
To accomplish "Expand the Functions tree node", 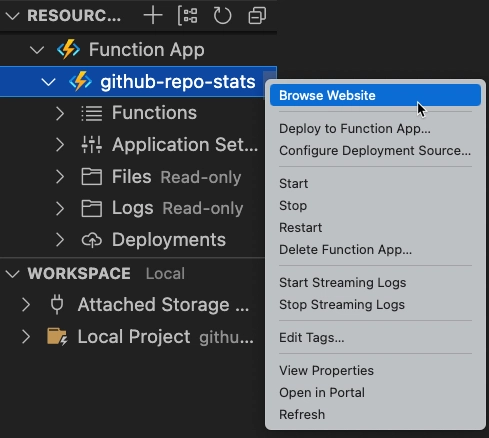I will click(60, 113).
